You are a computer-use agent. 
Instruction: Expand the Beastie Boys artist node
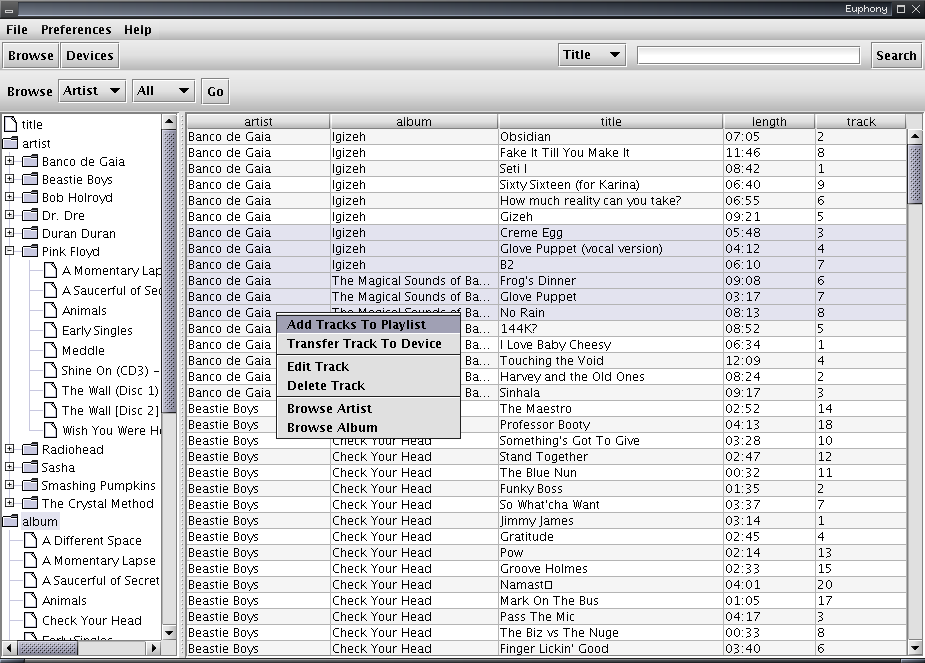click(9, 179)
